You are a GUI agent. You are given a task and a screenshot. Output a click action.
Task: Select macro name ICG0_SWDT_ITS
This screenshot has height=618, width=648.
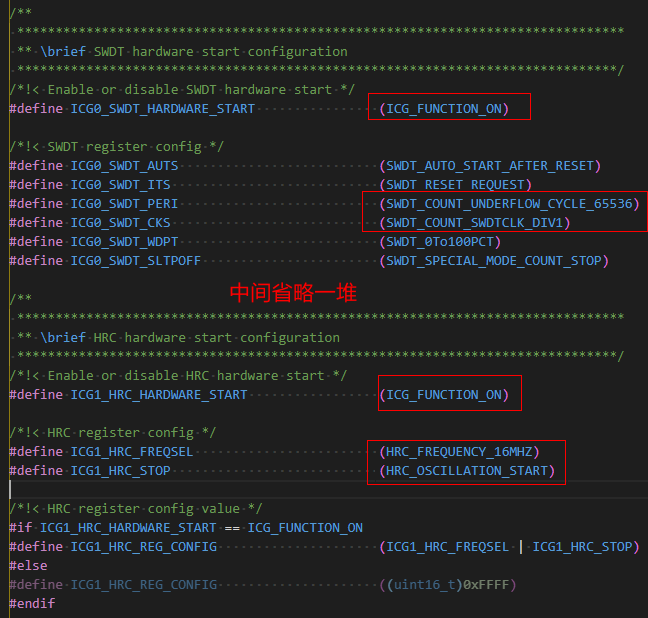(120, 185)
